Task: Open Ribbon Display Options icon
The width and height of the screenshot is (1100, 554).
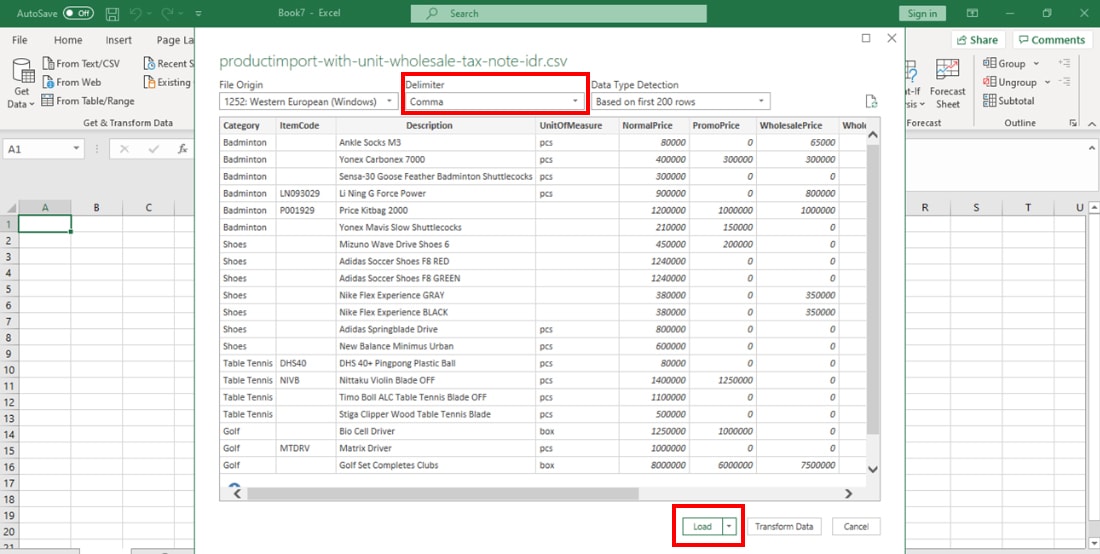Action: click(x=972, y=13)
